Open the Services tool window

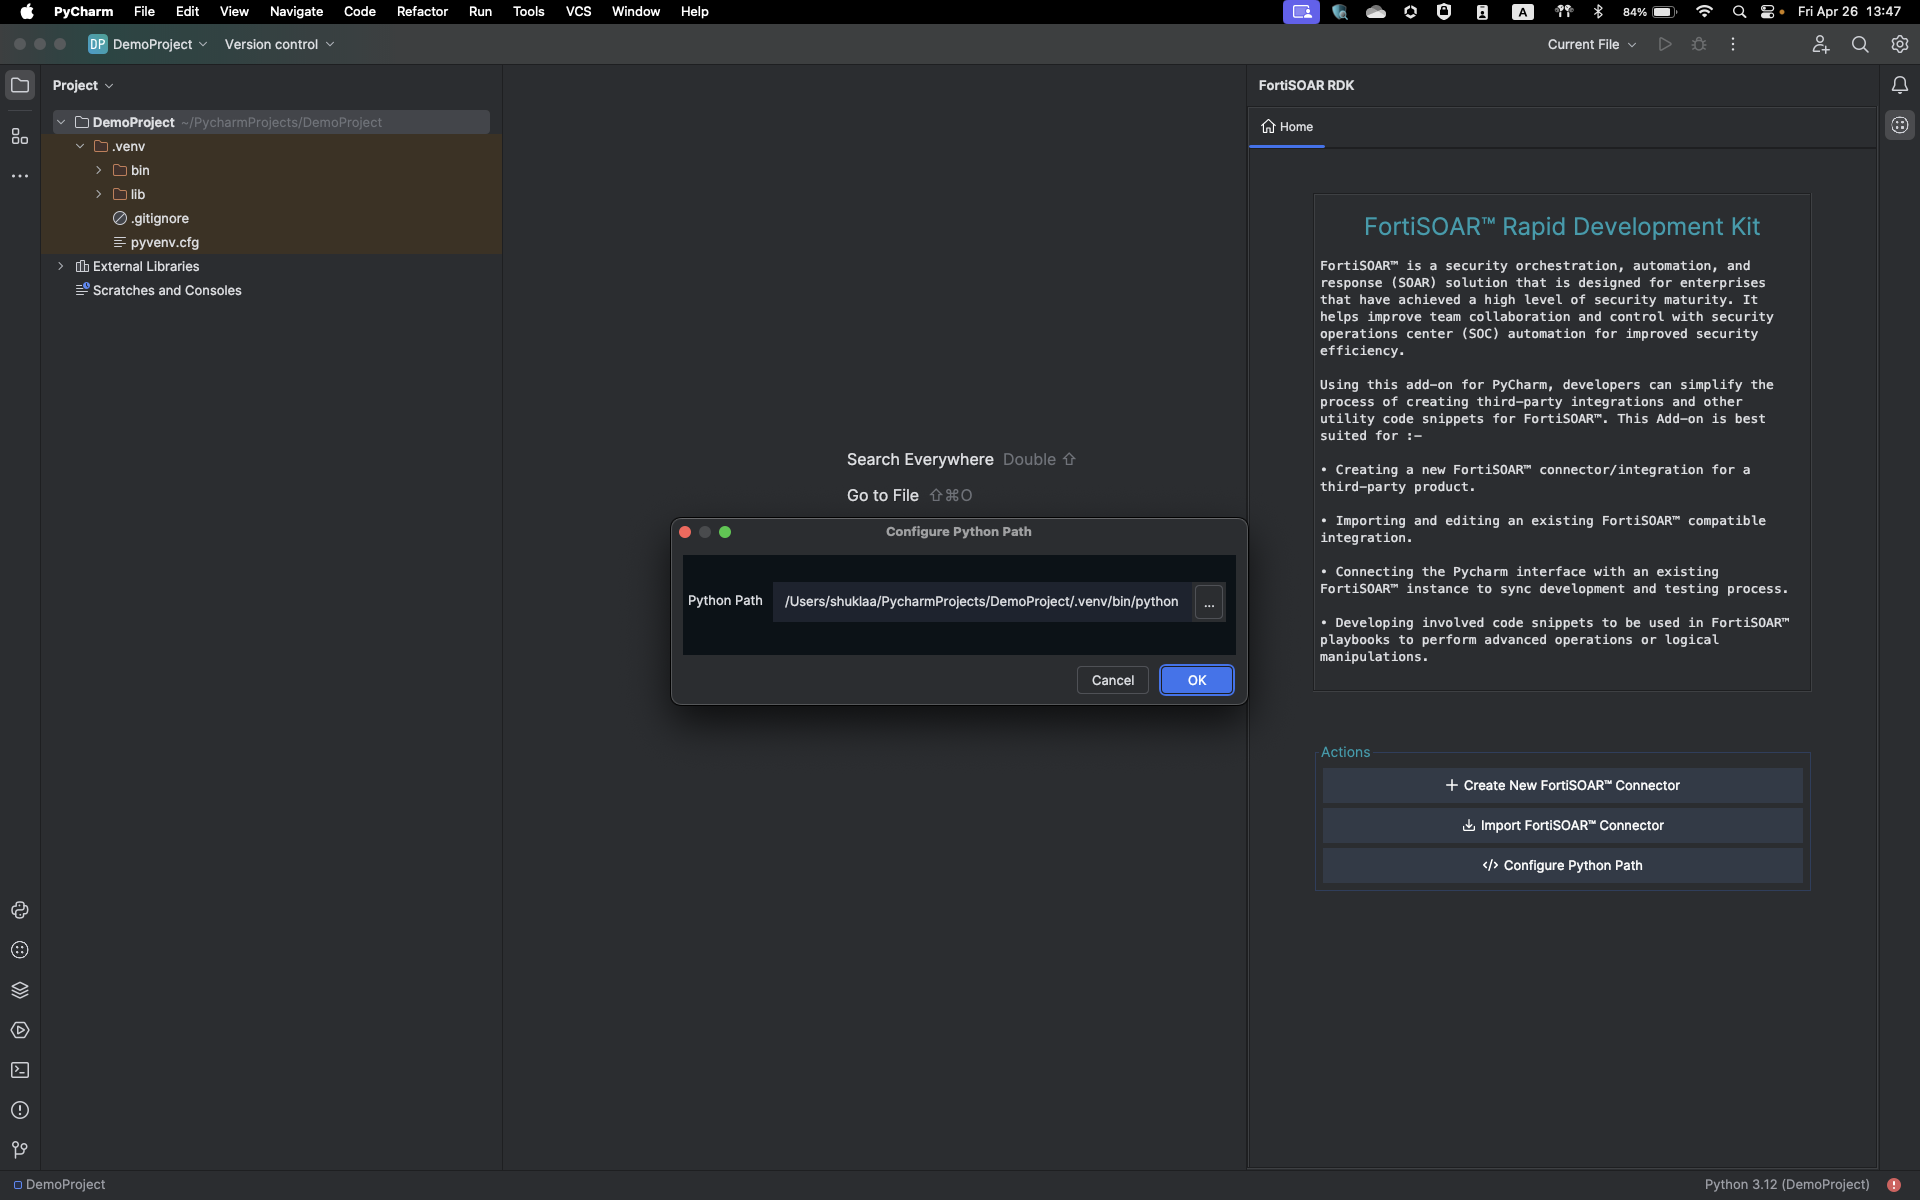[20, 1030]
